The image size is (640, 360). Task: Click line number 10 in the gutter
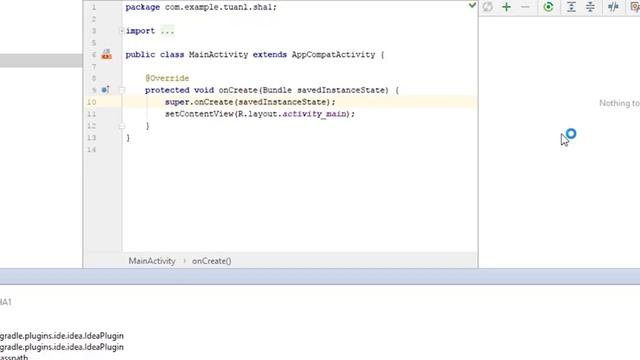coord(92,102)
